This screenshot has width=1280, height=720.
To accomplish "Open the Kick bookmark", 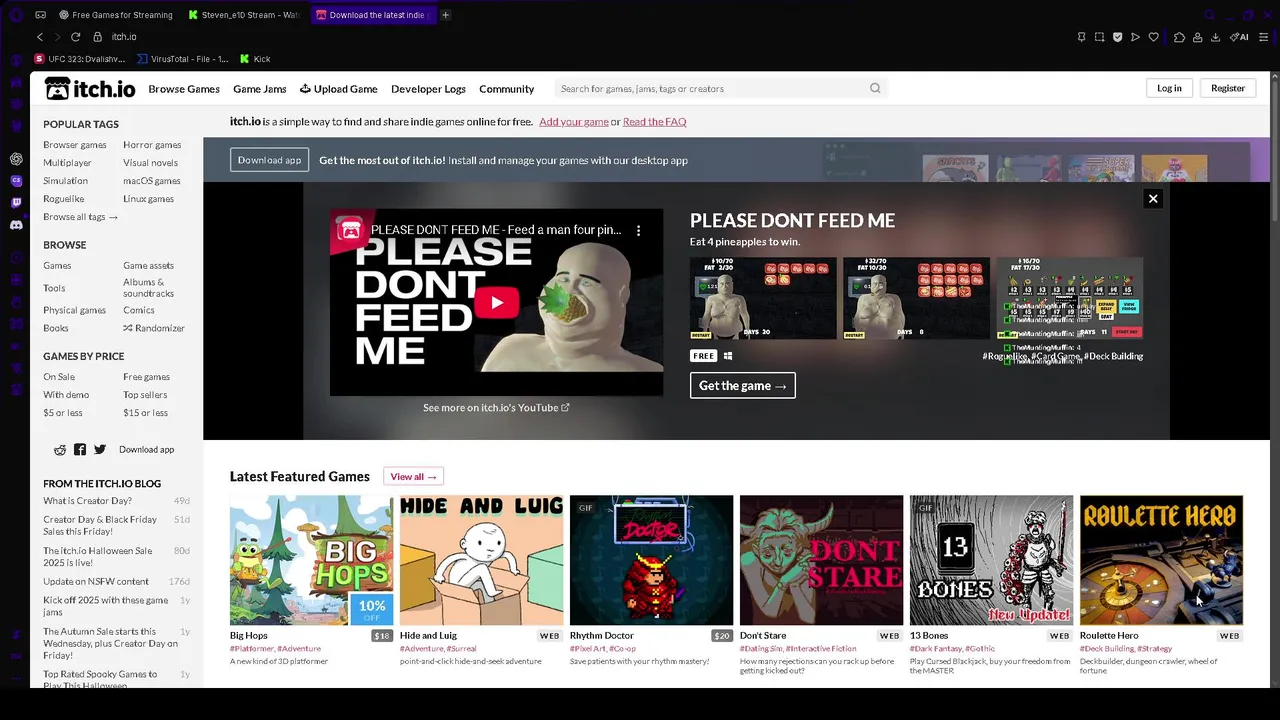I will point(255,59).
